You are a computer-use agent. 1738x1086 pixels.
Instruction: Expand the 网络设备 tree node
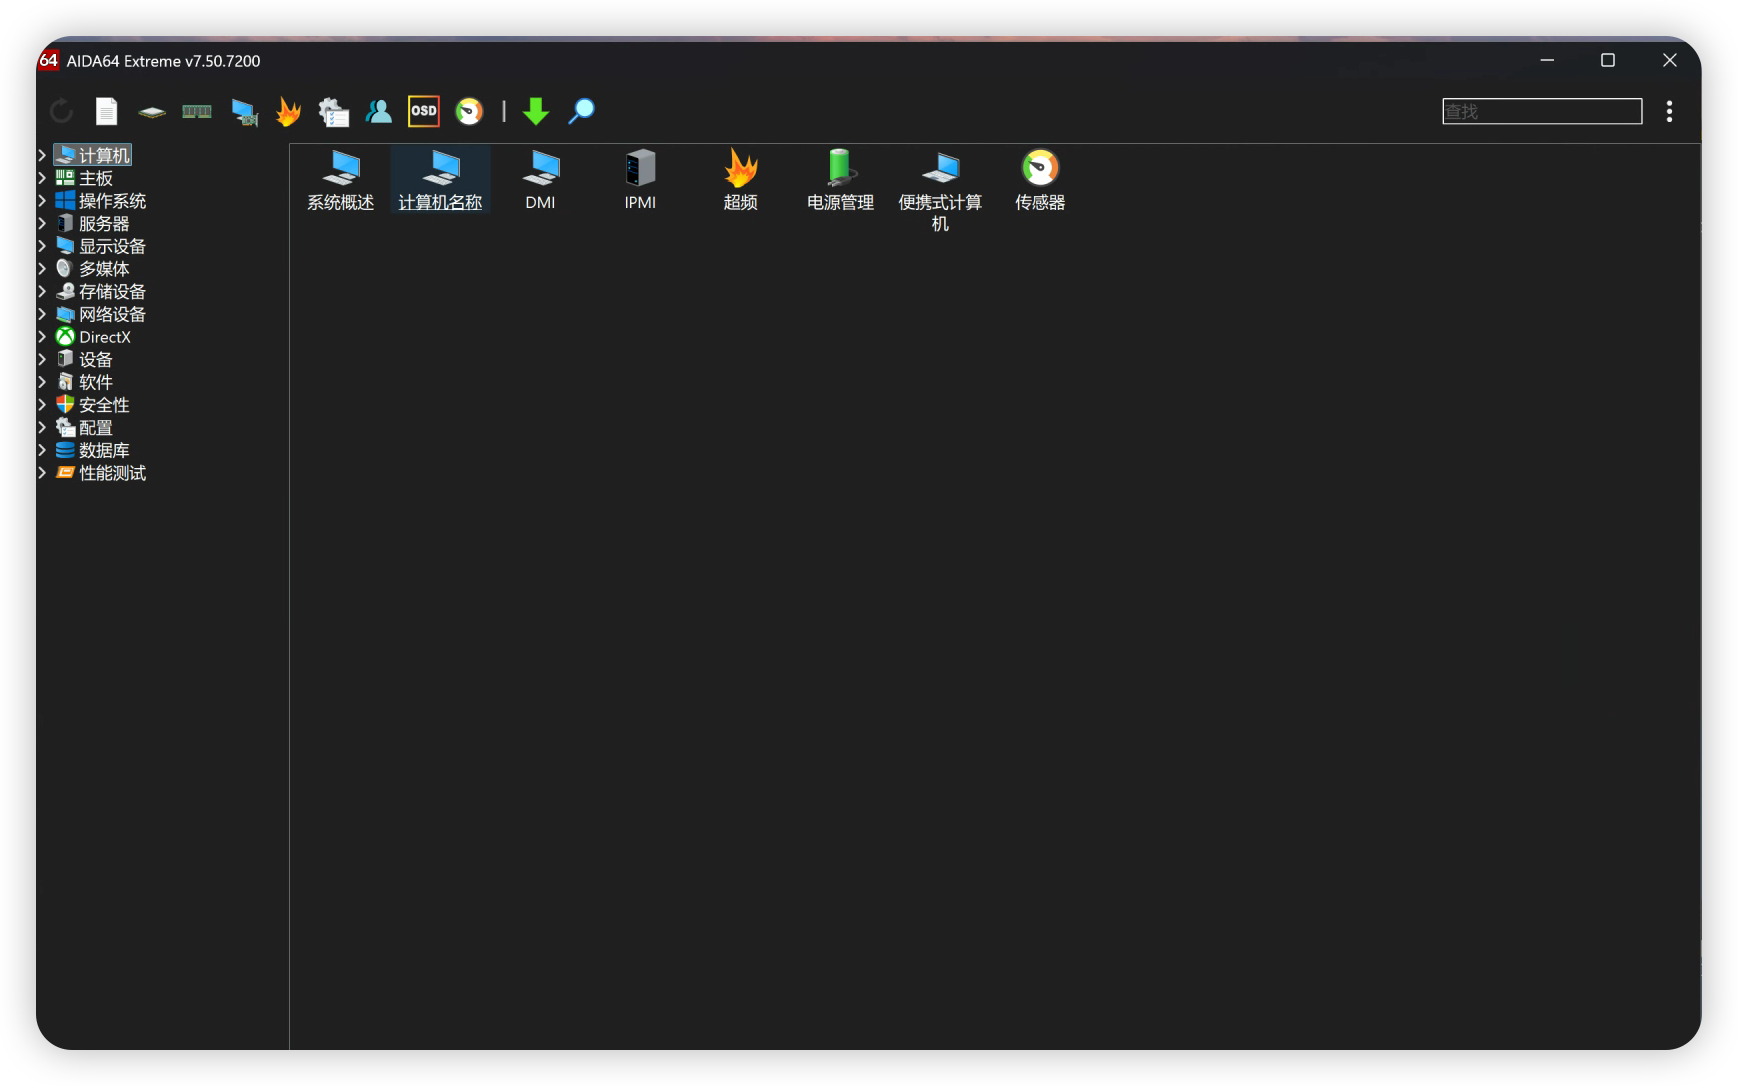[x=43, y=314]
